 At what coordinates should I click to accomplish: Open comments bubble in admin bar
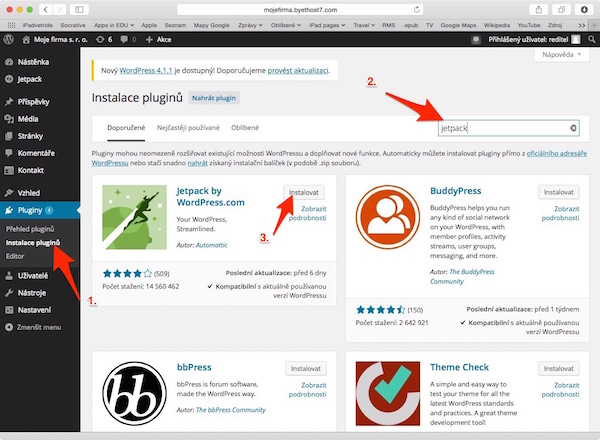[x=128, y=39]
